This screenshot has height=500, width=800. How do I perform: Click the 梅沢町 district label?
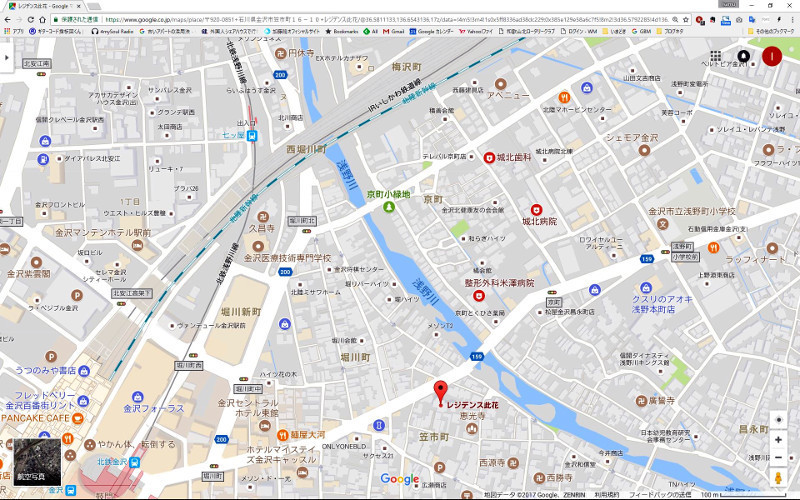point(406,67)
